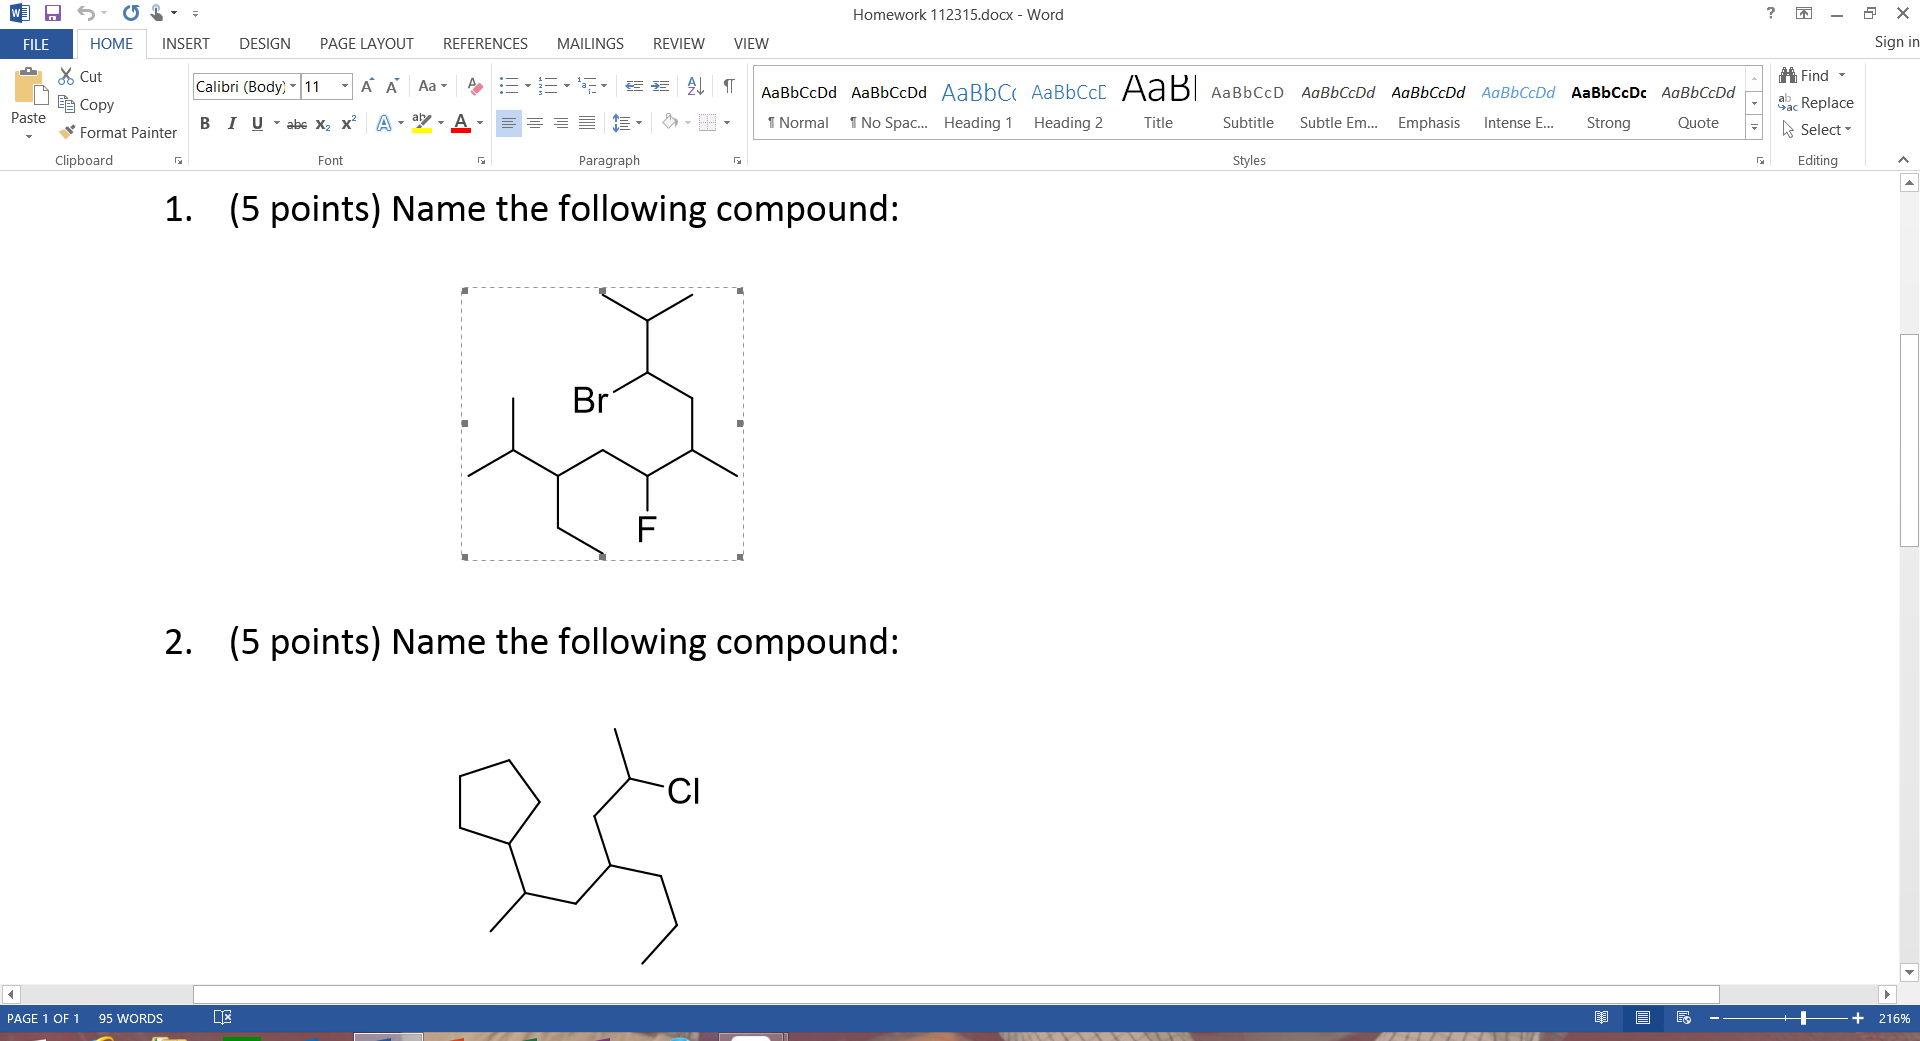Apply Superscript formatting
Viewport: 1920px width, 1041px height.
coord(348,124)
